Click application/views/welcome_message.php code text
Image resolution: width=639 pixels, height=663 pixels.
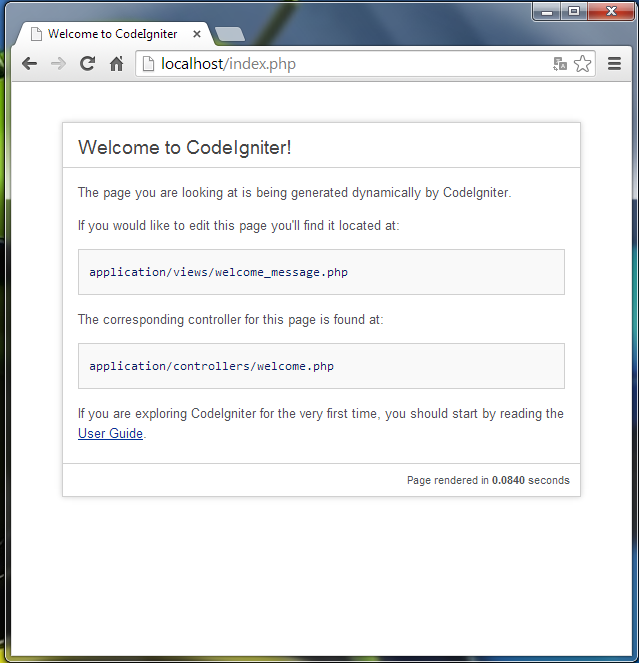pyautogui.click(x=219, y=272)
